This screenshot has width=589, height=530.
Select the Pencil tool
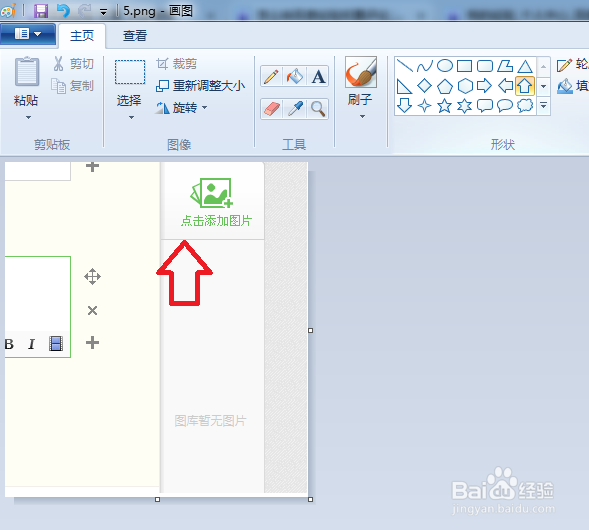(271, 77)
